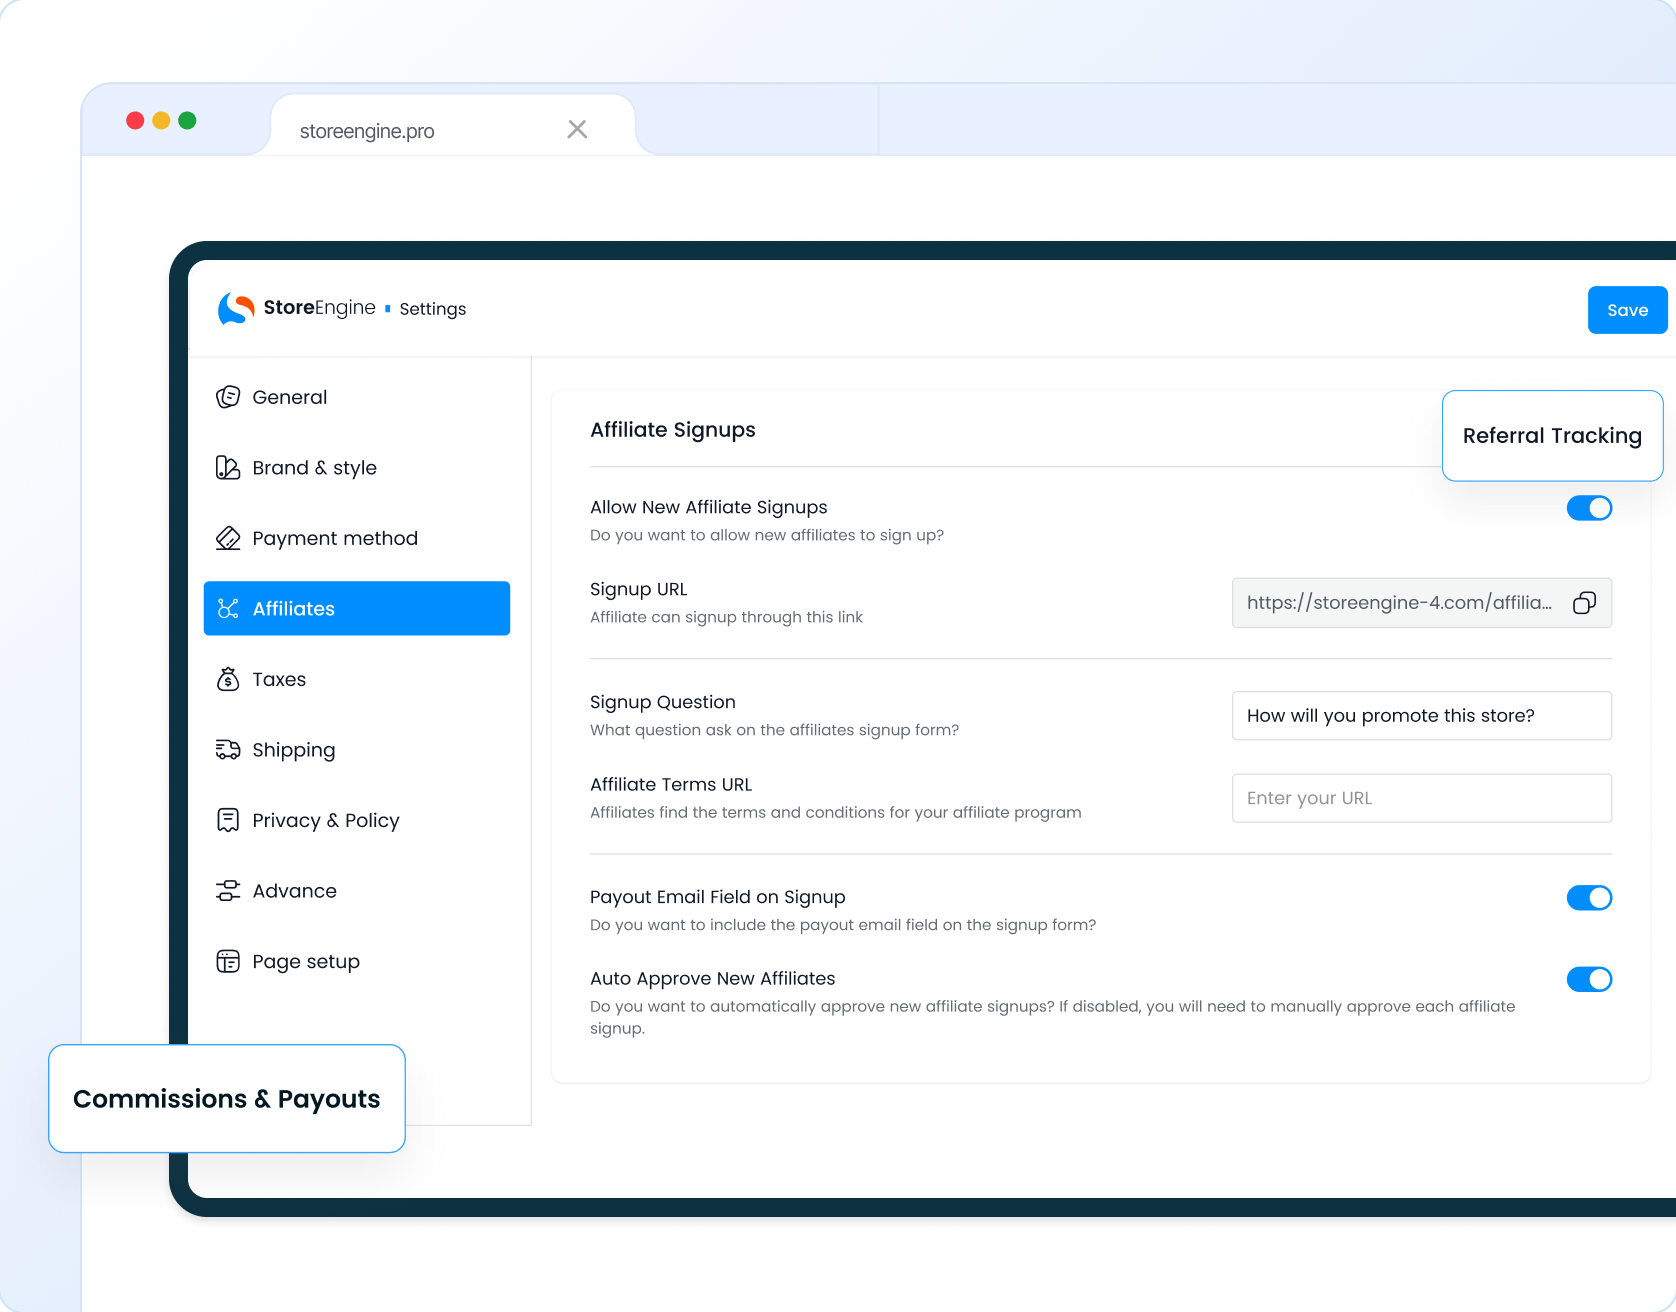Switch to the storeengine.pro browser tab

pos(430,131)
